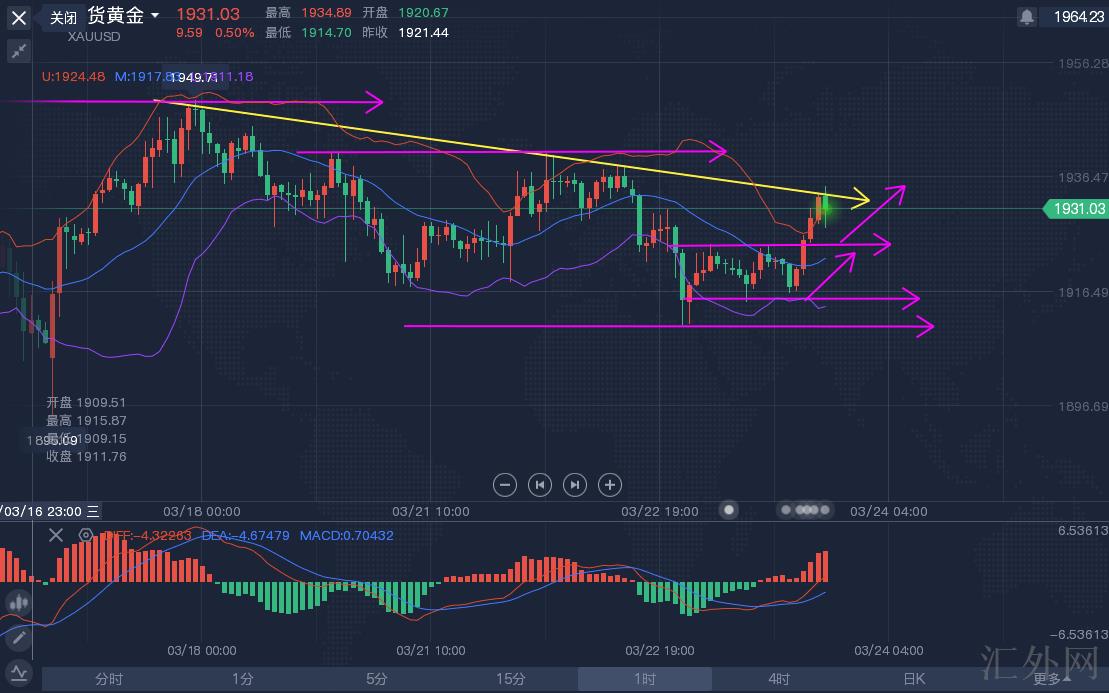Close the chart with the X button

(19, 18)
